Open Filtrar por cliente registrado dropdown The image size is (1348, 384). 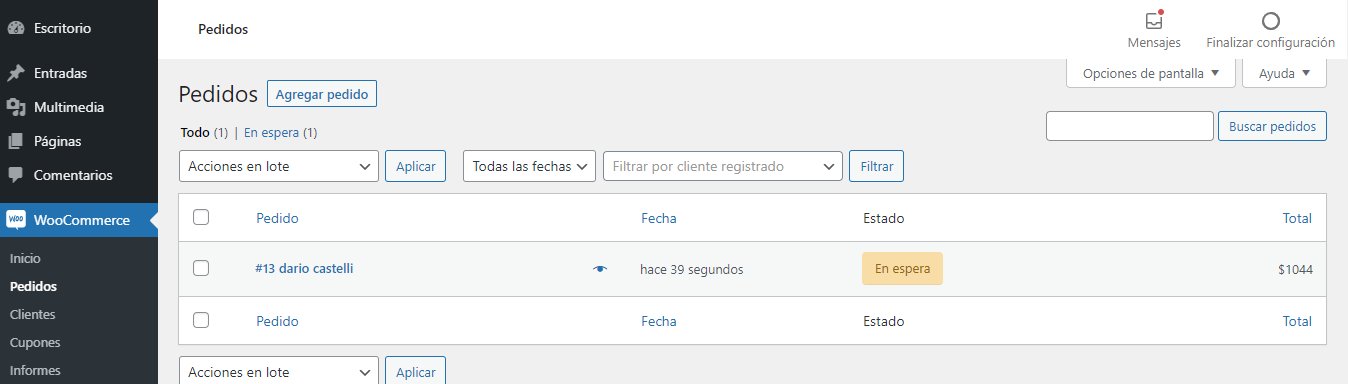[x=723, y=166]
